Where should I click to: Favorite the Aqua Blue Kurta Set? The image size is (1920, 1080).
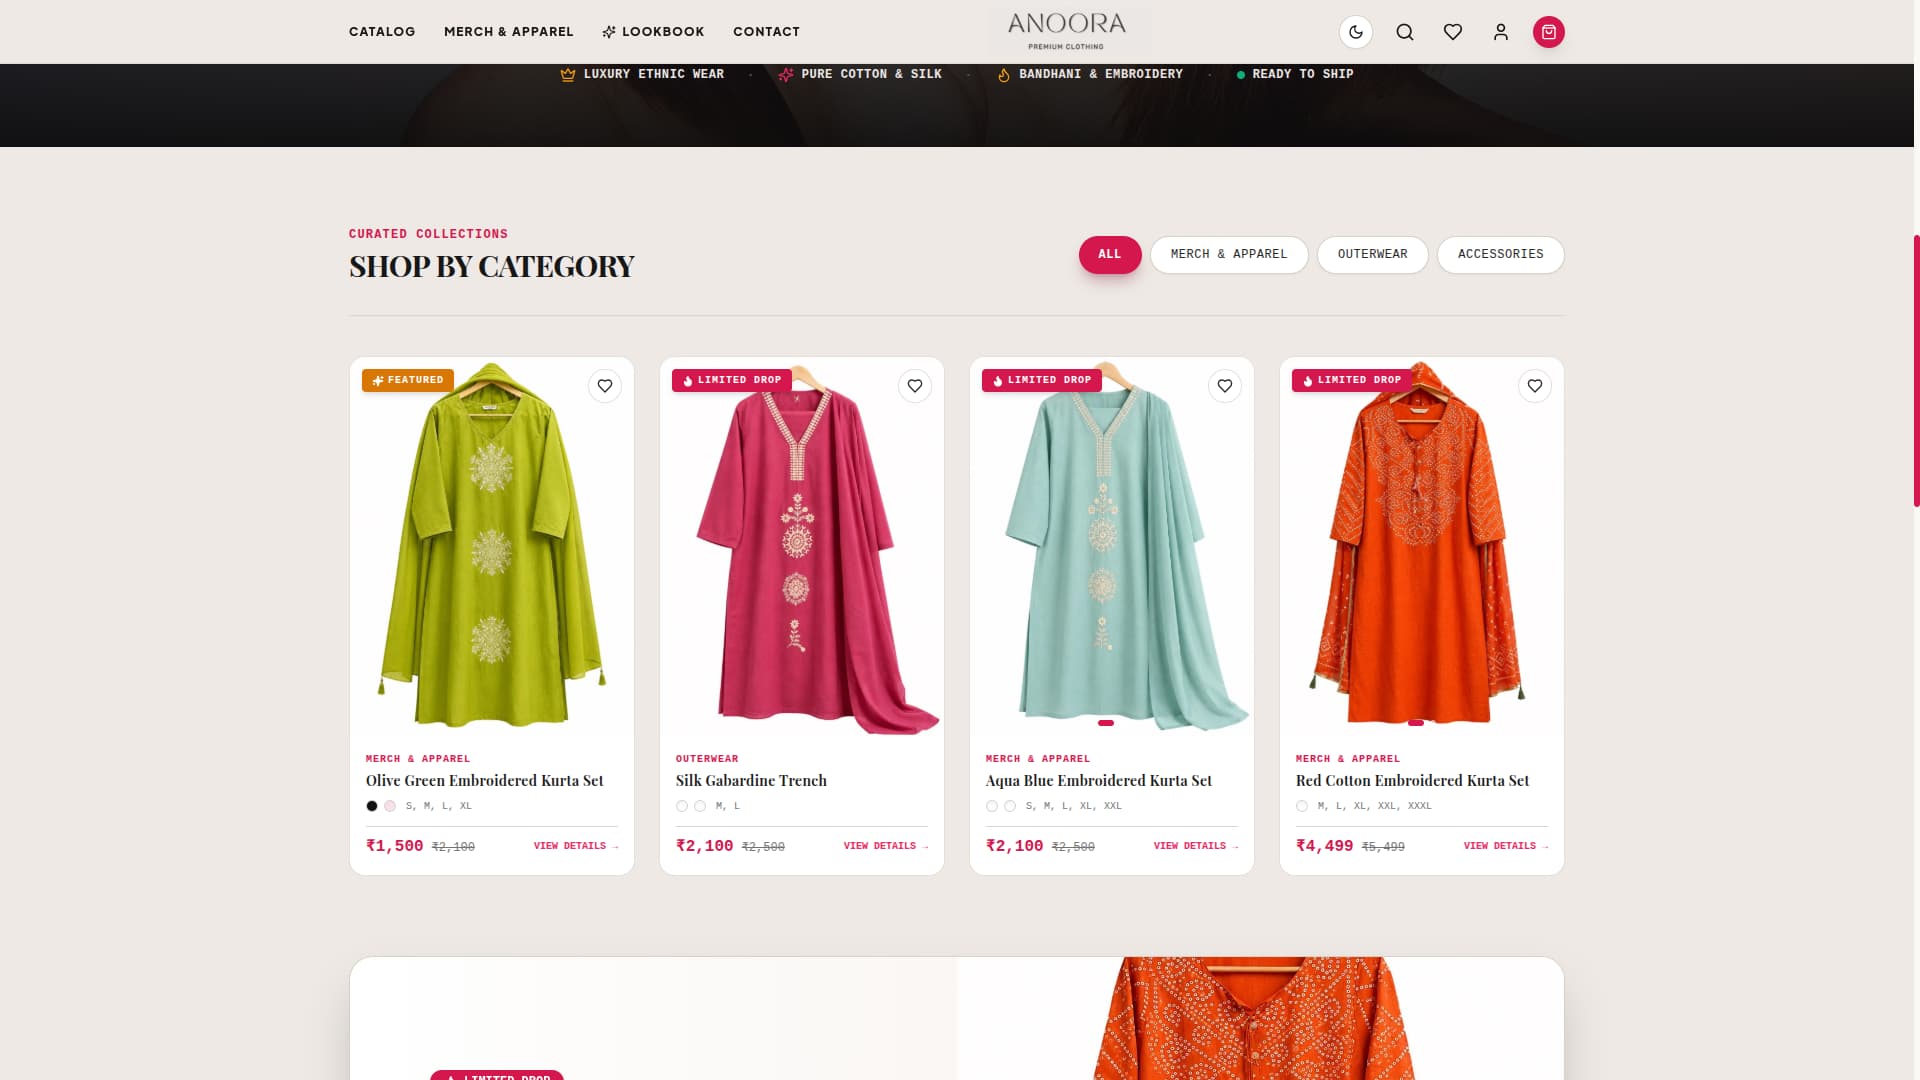coord(1225,386)
